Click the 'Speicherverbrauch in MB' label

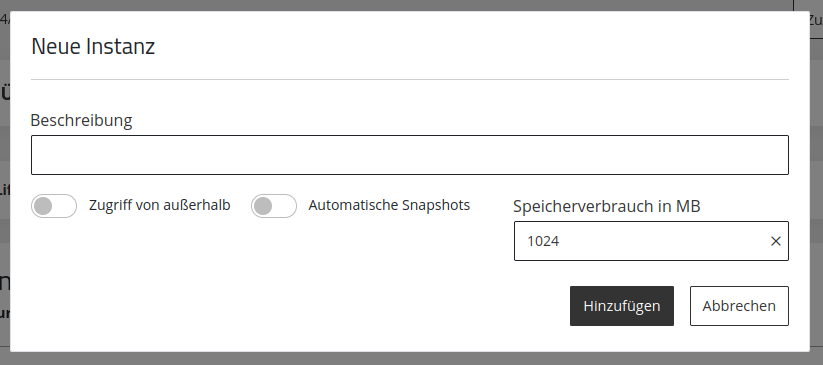click(607, 206)
